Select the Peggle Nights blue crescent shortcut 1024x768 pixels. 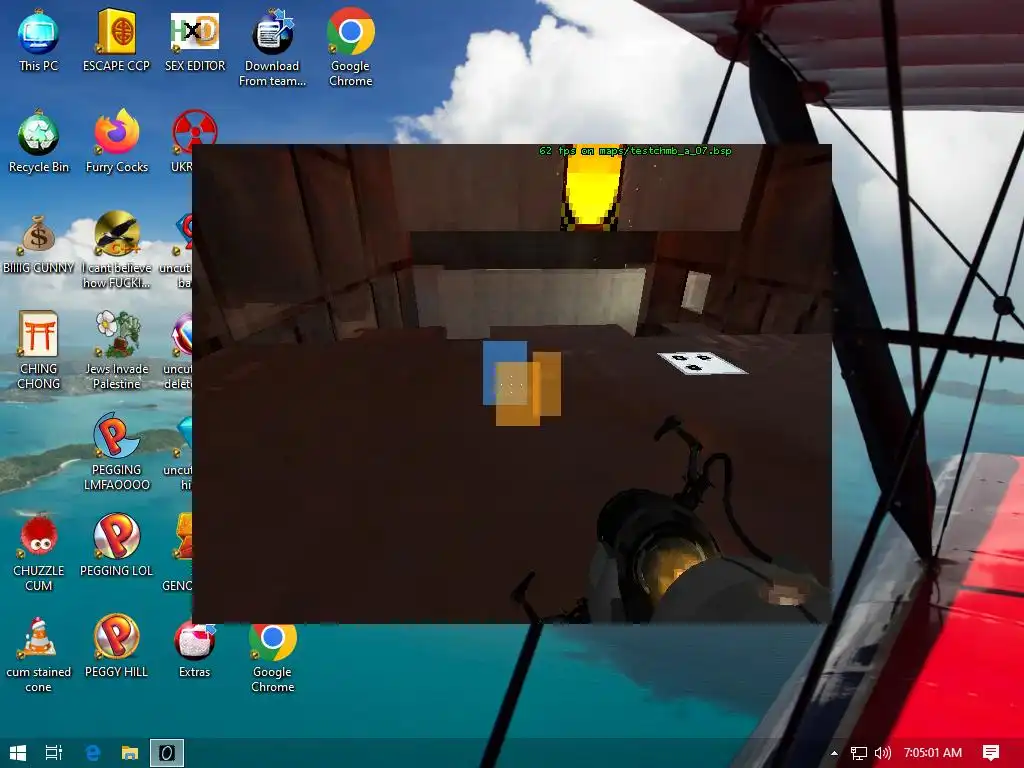116,452
